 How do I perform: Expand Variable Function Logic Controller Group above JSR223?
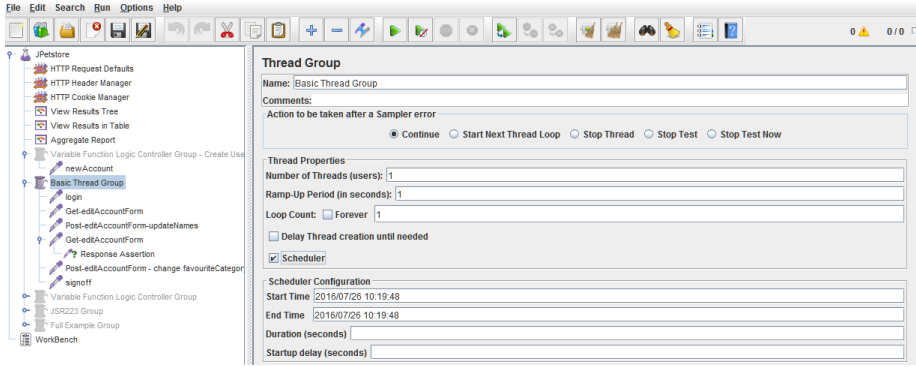pos(25,297)
